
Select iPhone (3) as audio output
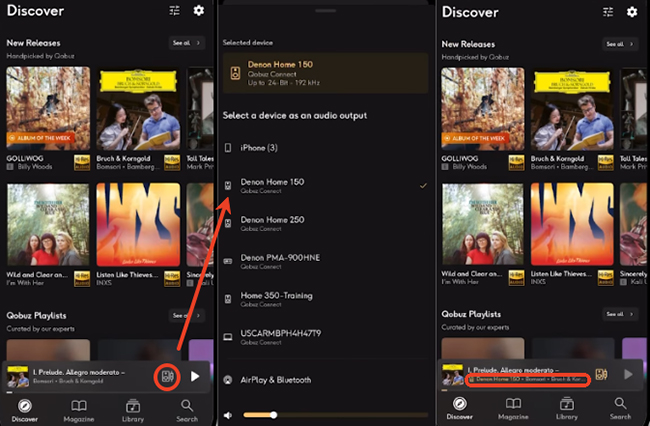(x=325, y=148)
